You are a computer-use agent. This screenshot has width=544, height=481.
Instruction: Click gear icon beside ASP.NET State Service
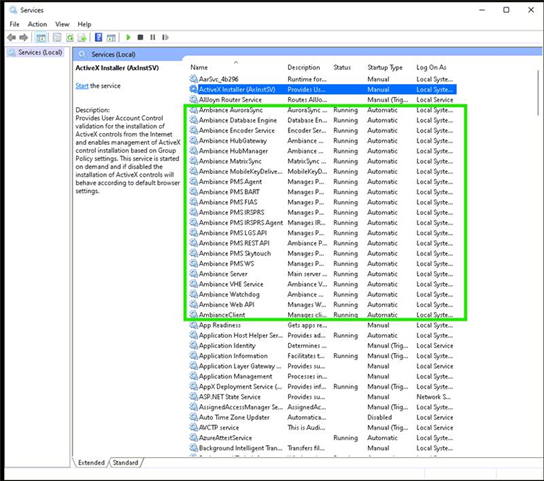coord(194,397)
